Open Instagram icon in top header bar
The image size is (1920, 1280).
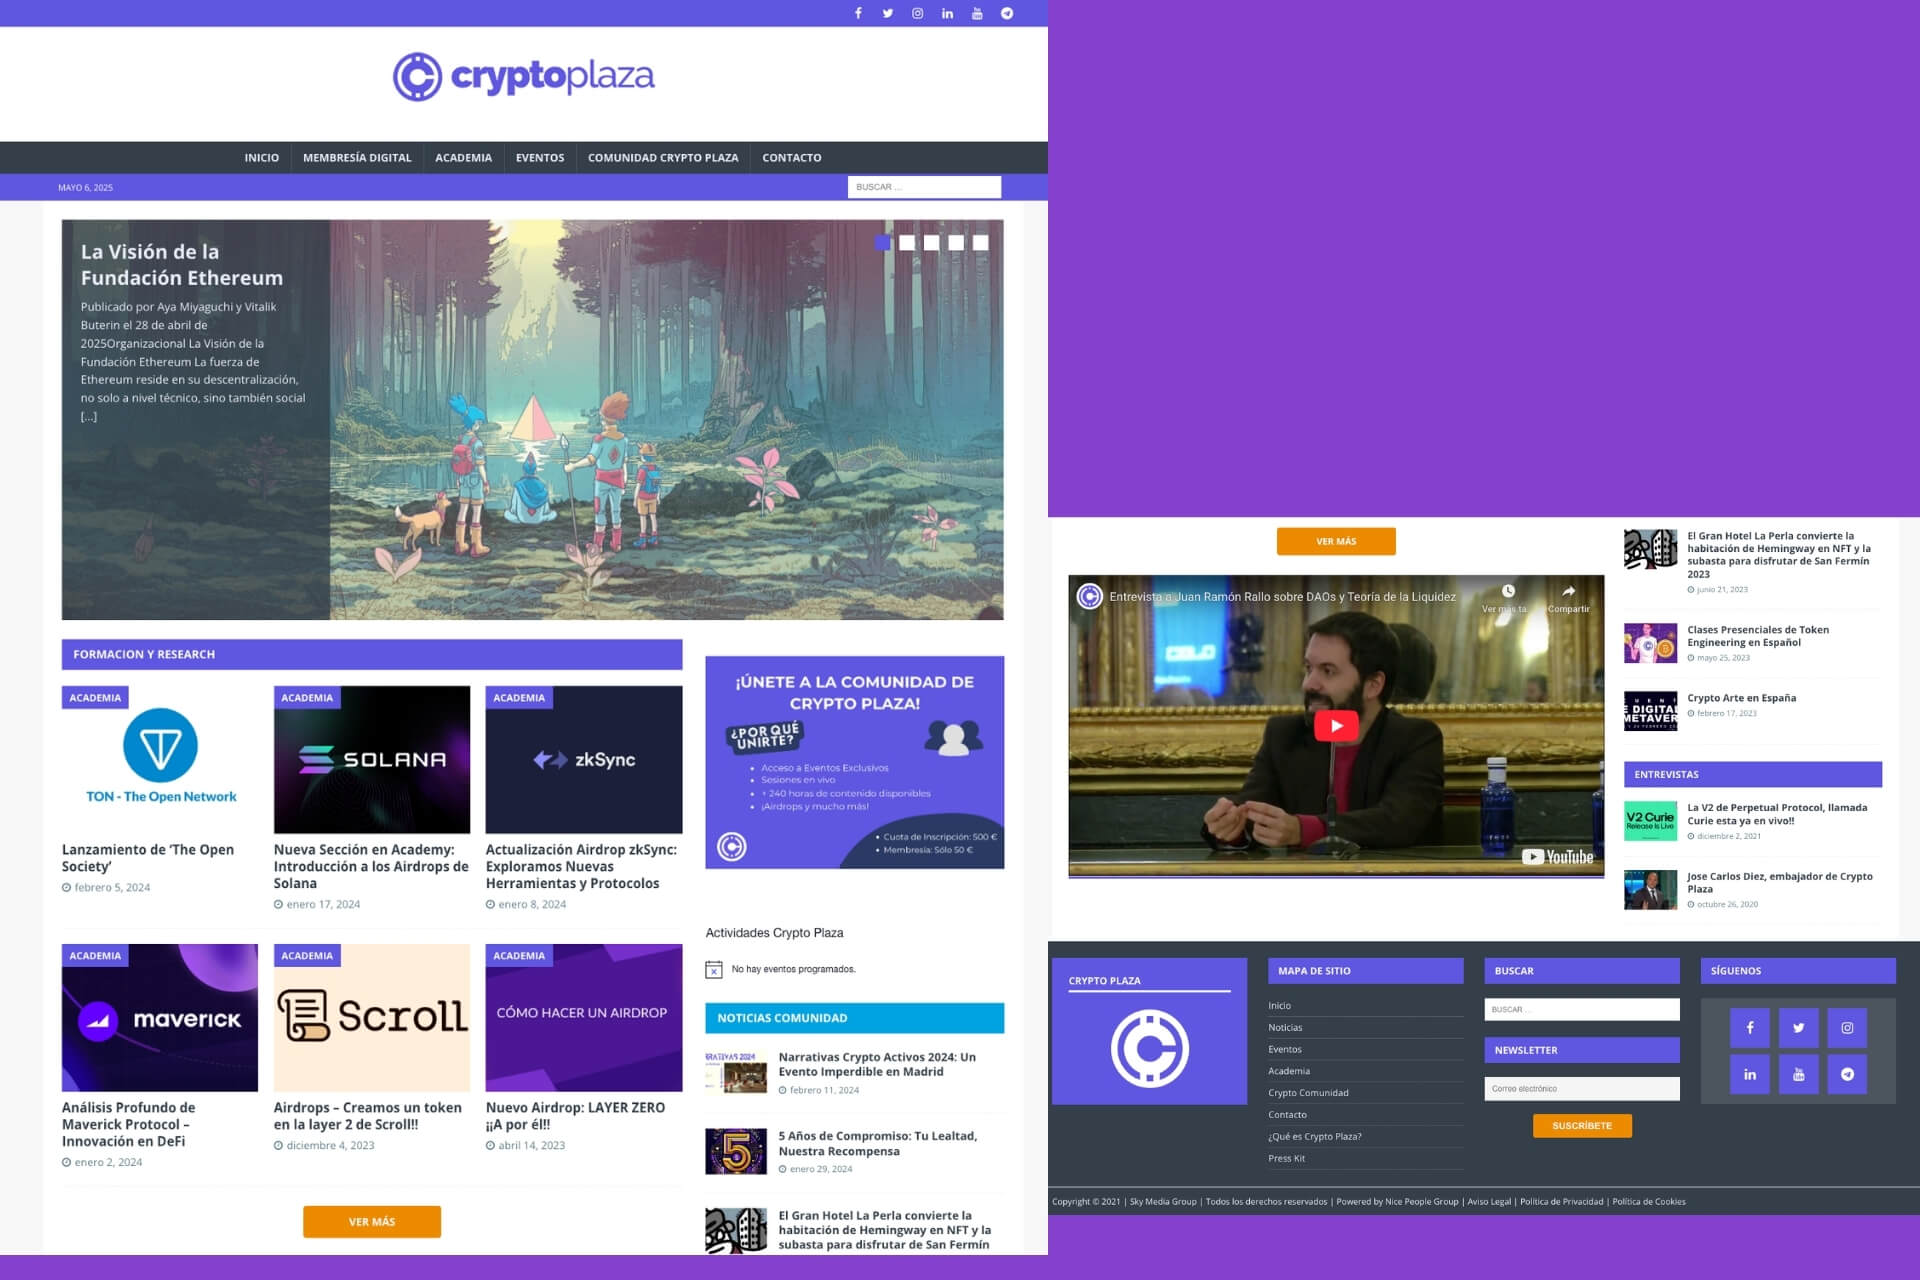pos(917,13)
